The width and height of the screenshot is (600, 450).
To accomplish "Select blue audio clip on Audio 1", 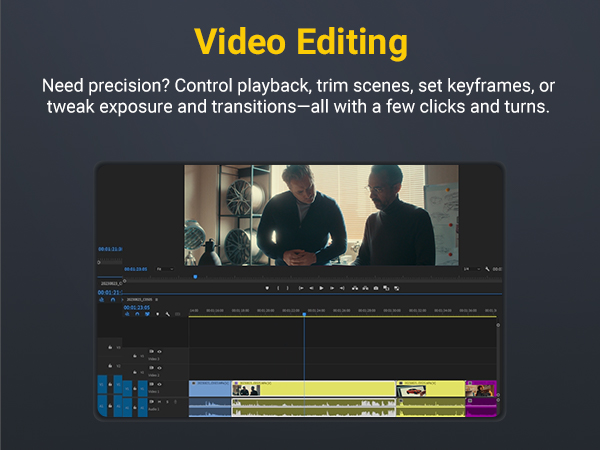I will pyautogui.click(x=210, y=407).
